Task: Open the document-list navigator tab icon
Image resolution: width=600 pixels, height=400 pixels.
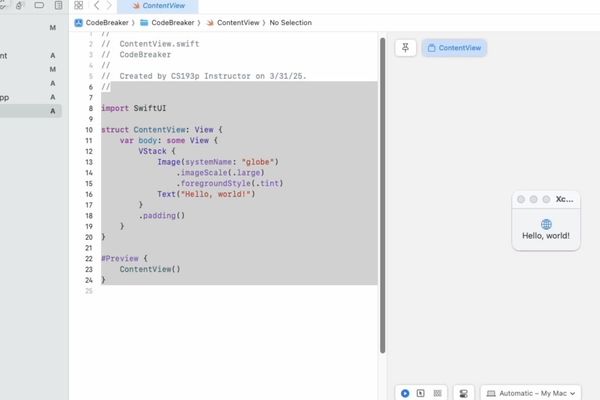Action: pyautogui.click(x=59, y=5)
